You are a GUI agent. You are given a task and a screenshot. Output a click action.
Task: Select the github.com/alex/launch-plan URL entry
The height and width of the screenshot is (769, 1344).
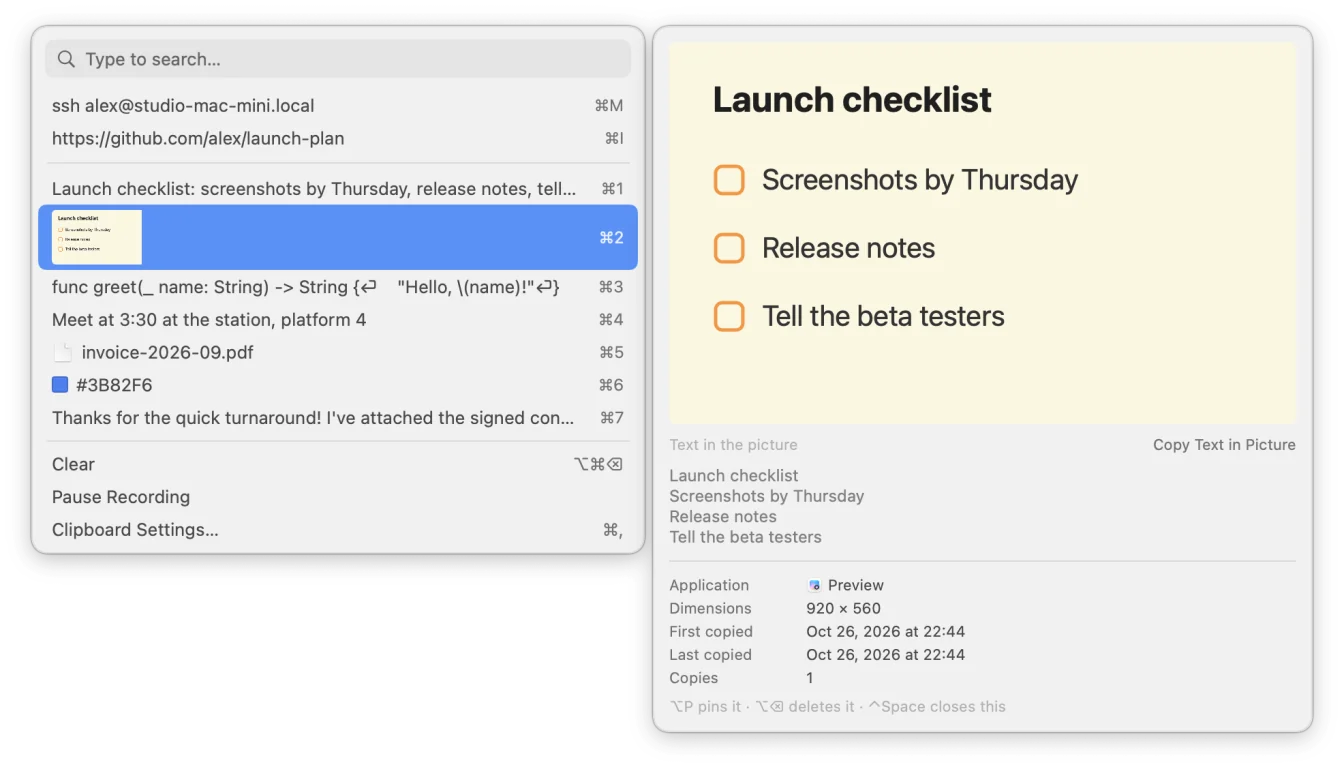(338, 138)
